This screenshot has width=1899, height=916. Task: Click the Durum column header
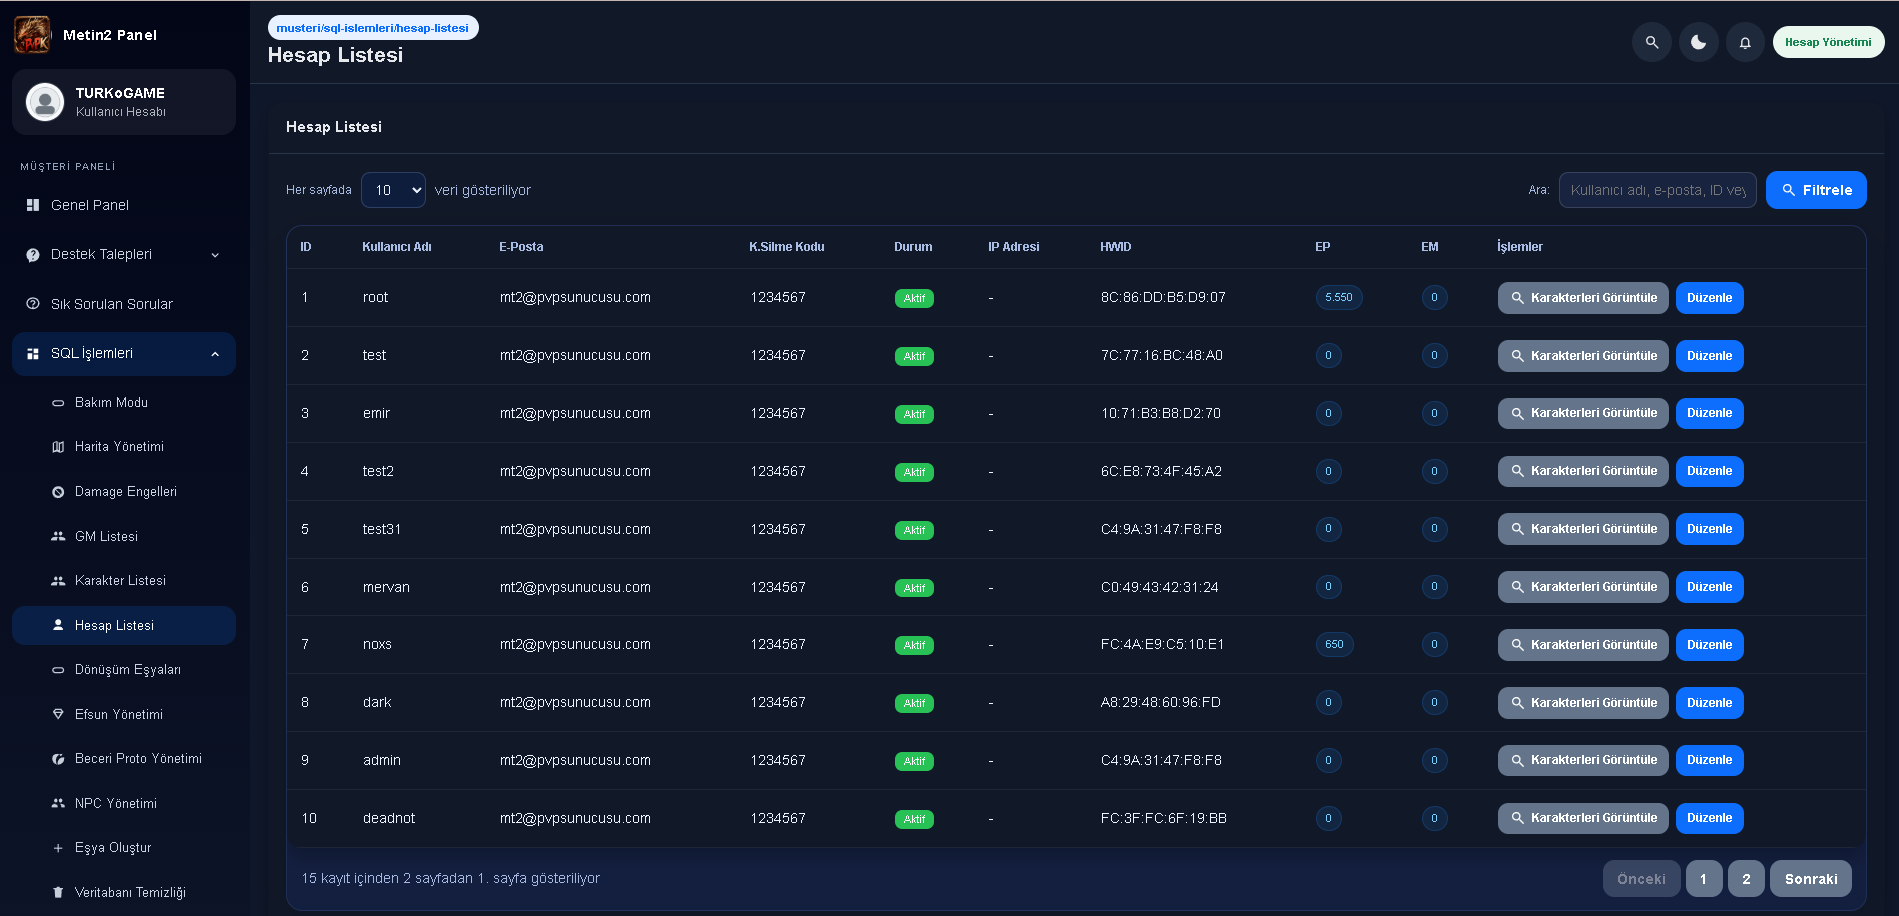[913, 247]
